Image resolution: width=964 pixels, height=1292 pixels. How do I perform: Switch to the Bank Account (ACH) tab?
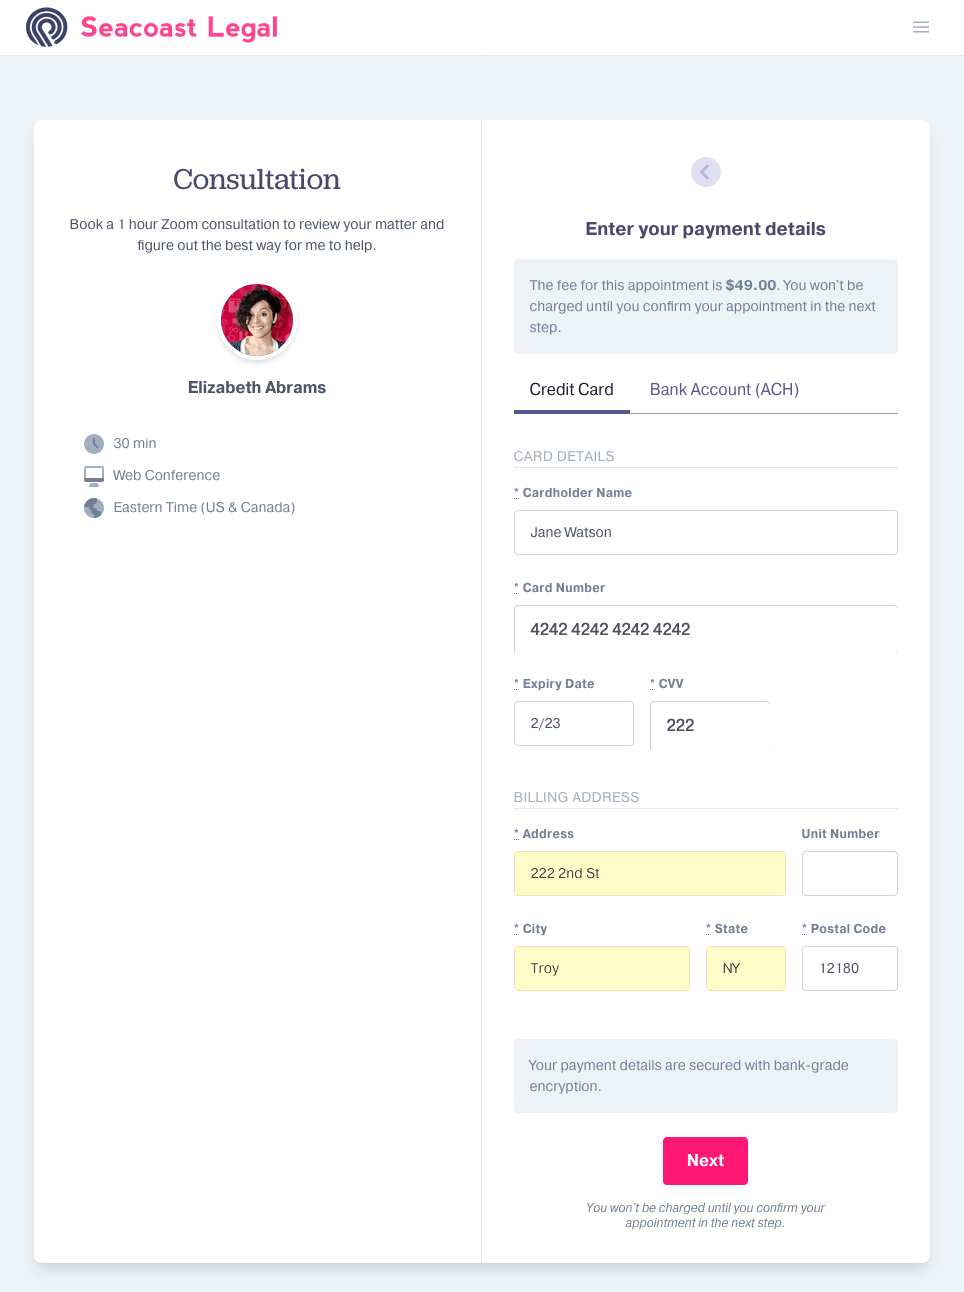(723, 389)
